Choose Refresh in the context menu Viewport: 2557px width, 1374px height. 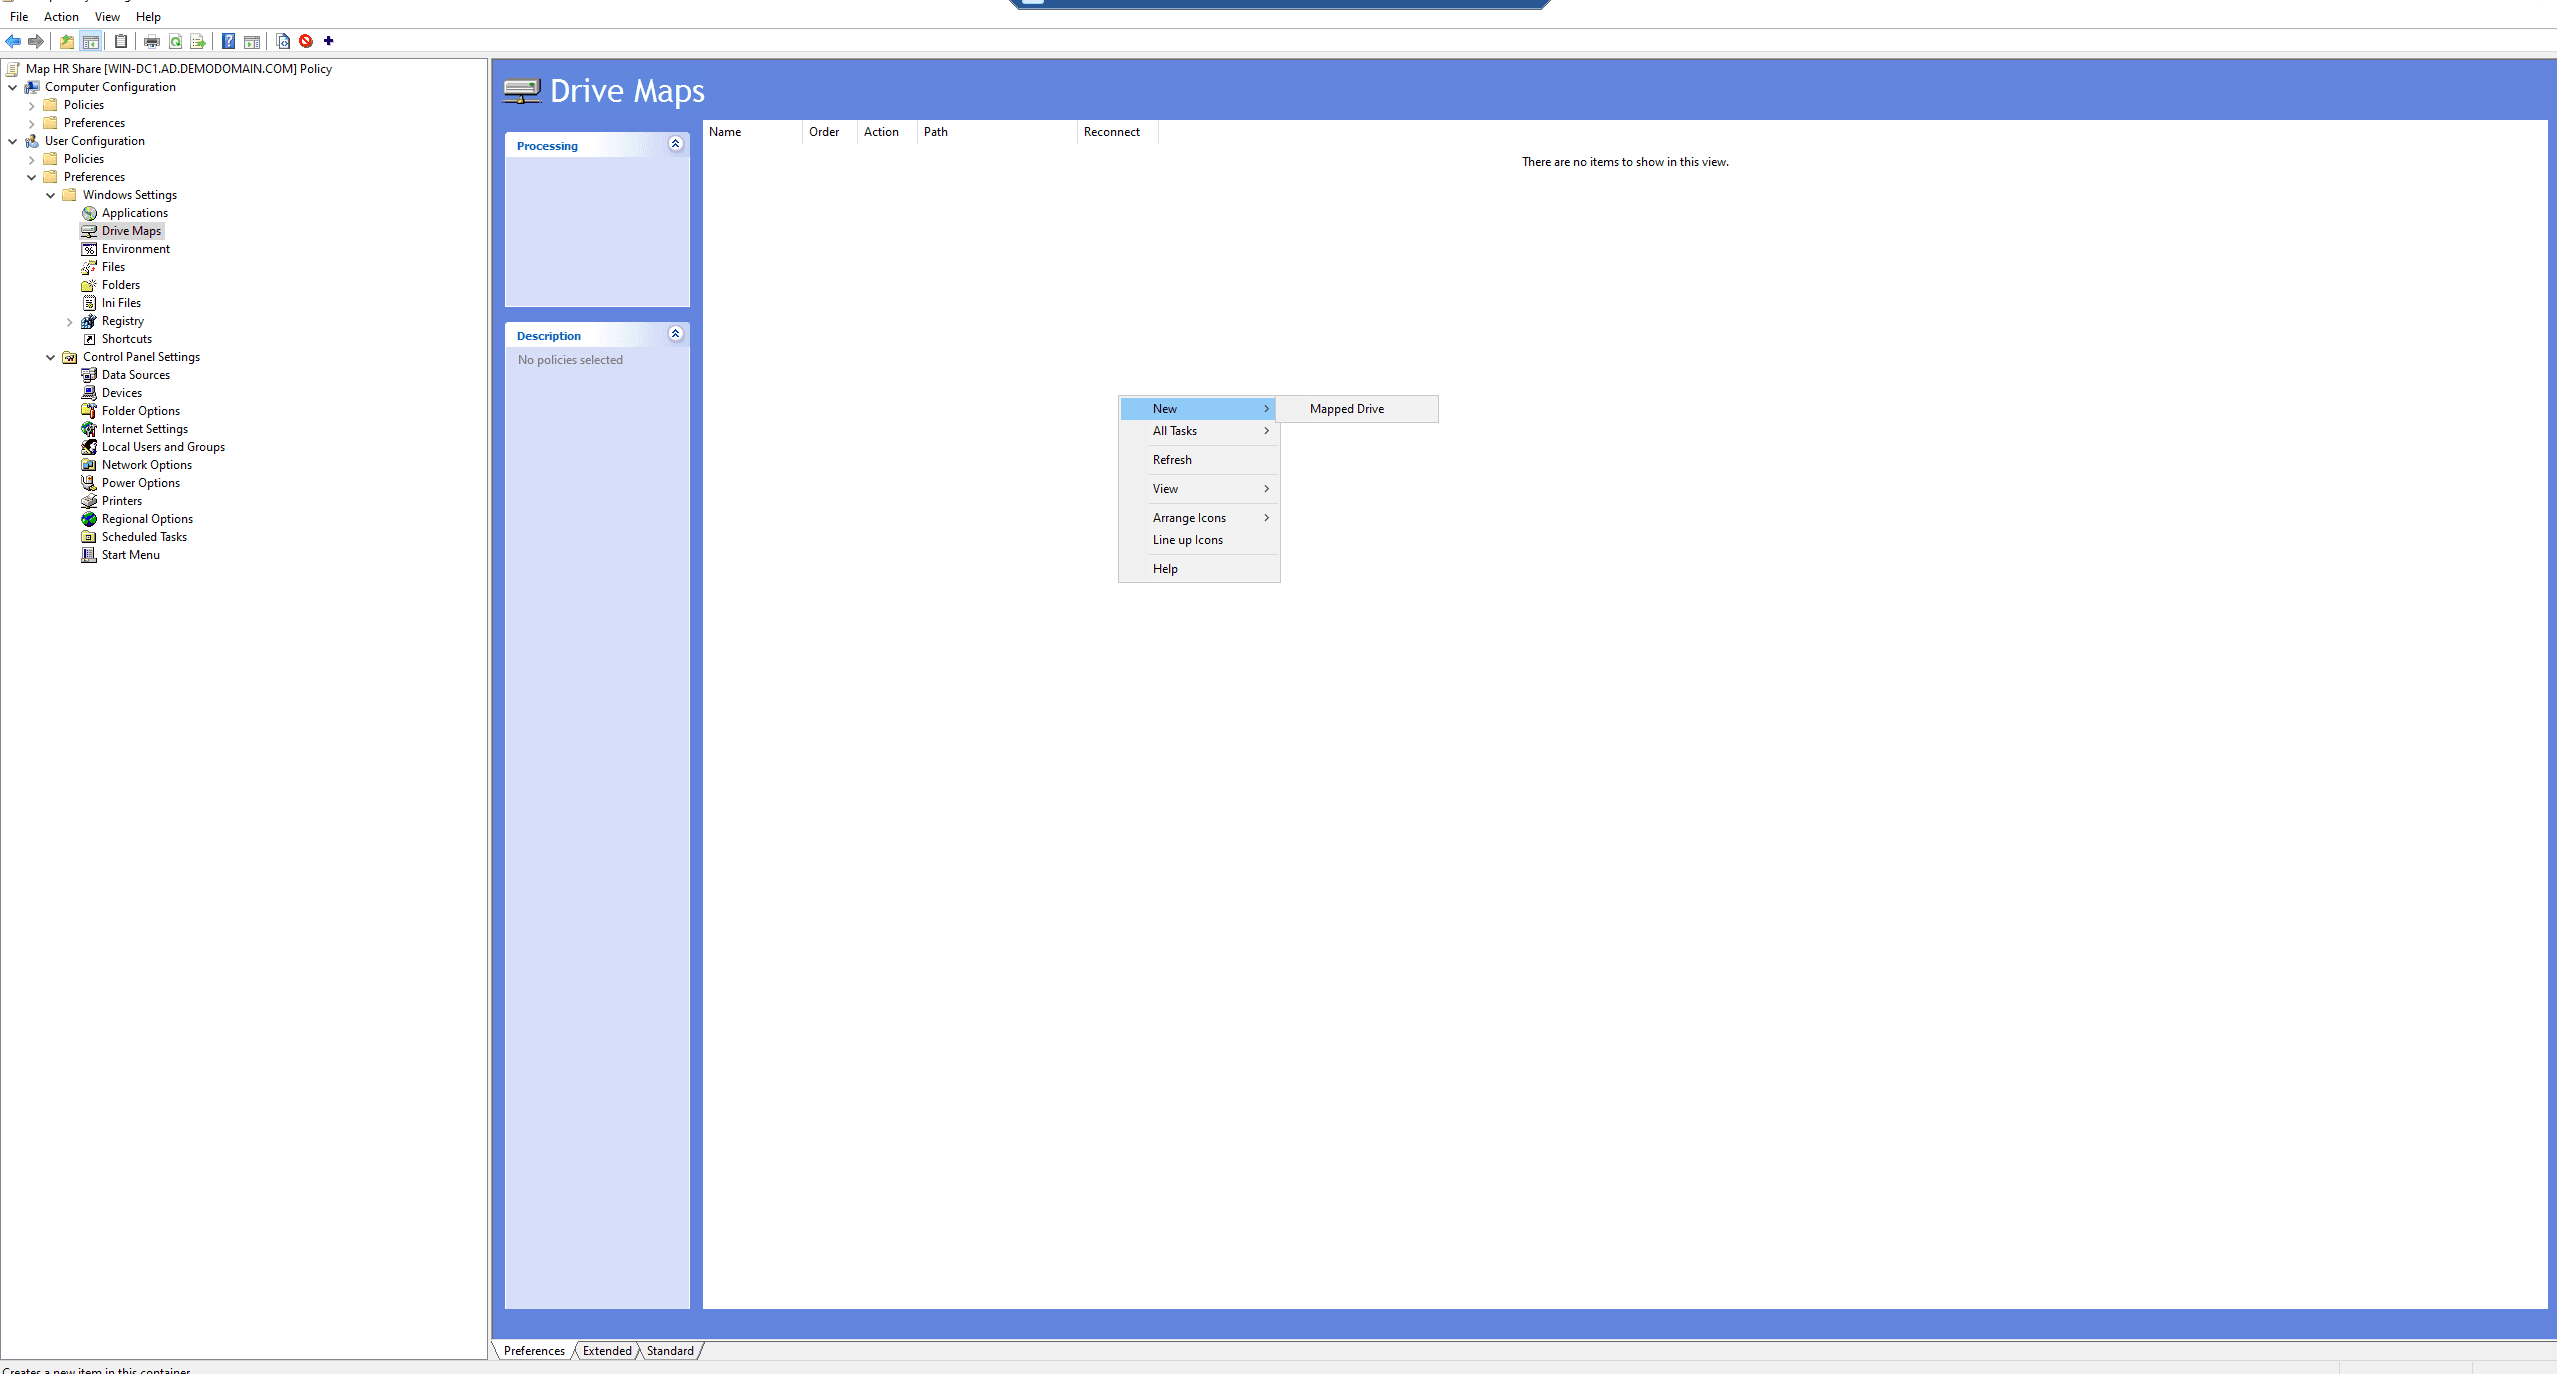[x=1172, y=460]
